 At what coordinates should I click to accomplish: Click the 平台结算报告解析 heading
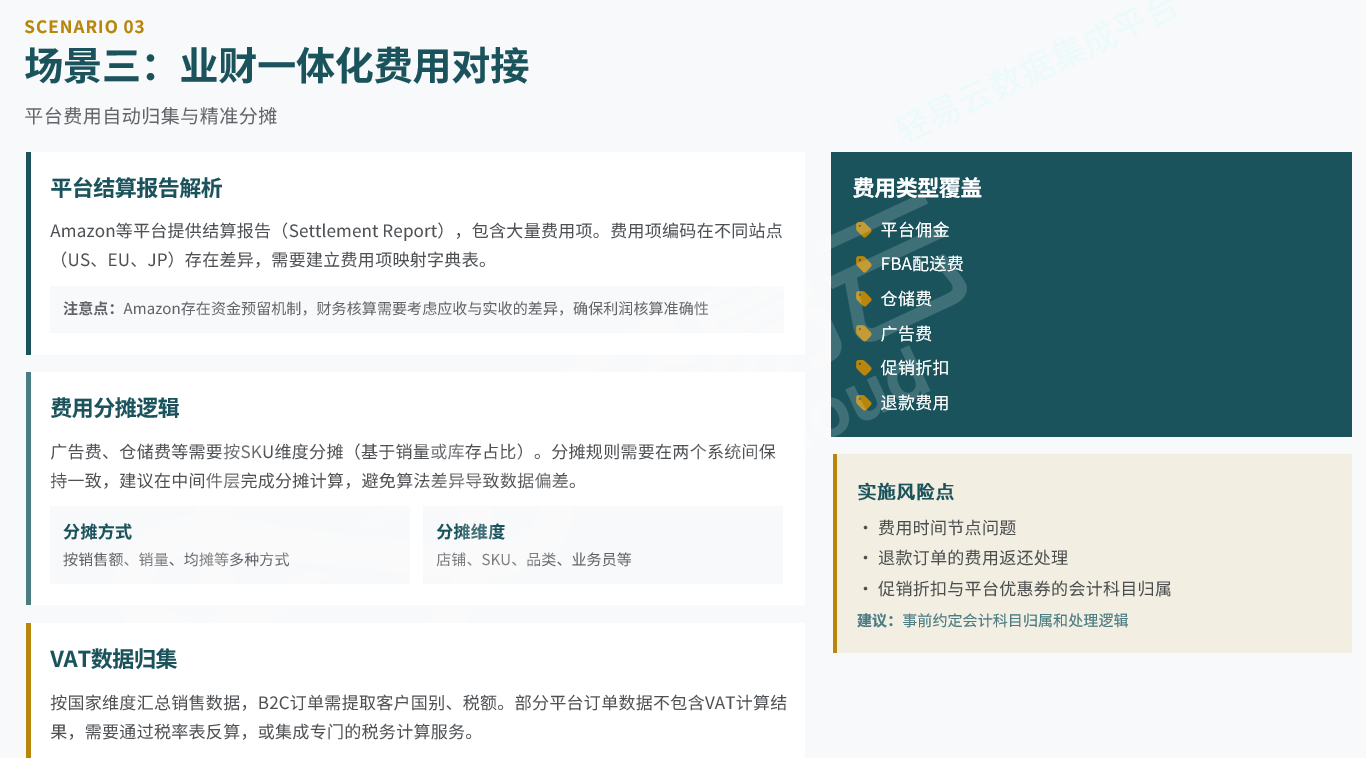click(136, 188)
